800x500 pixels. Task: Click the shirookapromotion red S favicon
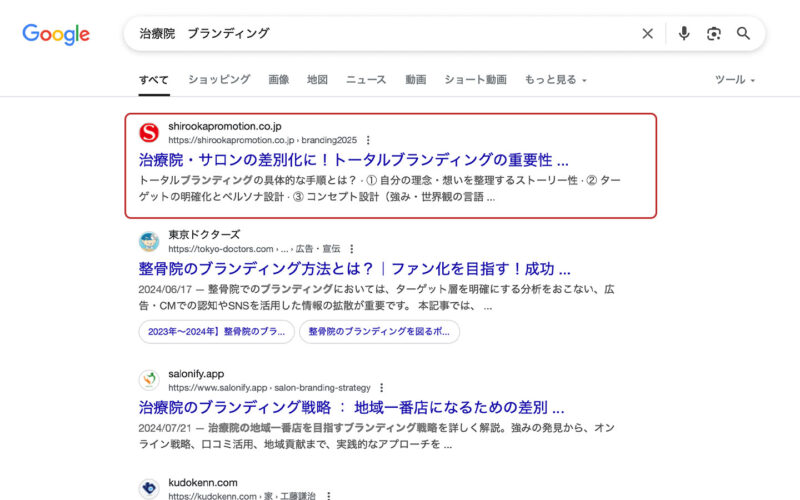click(149, 133)
